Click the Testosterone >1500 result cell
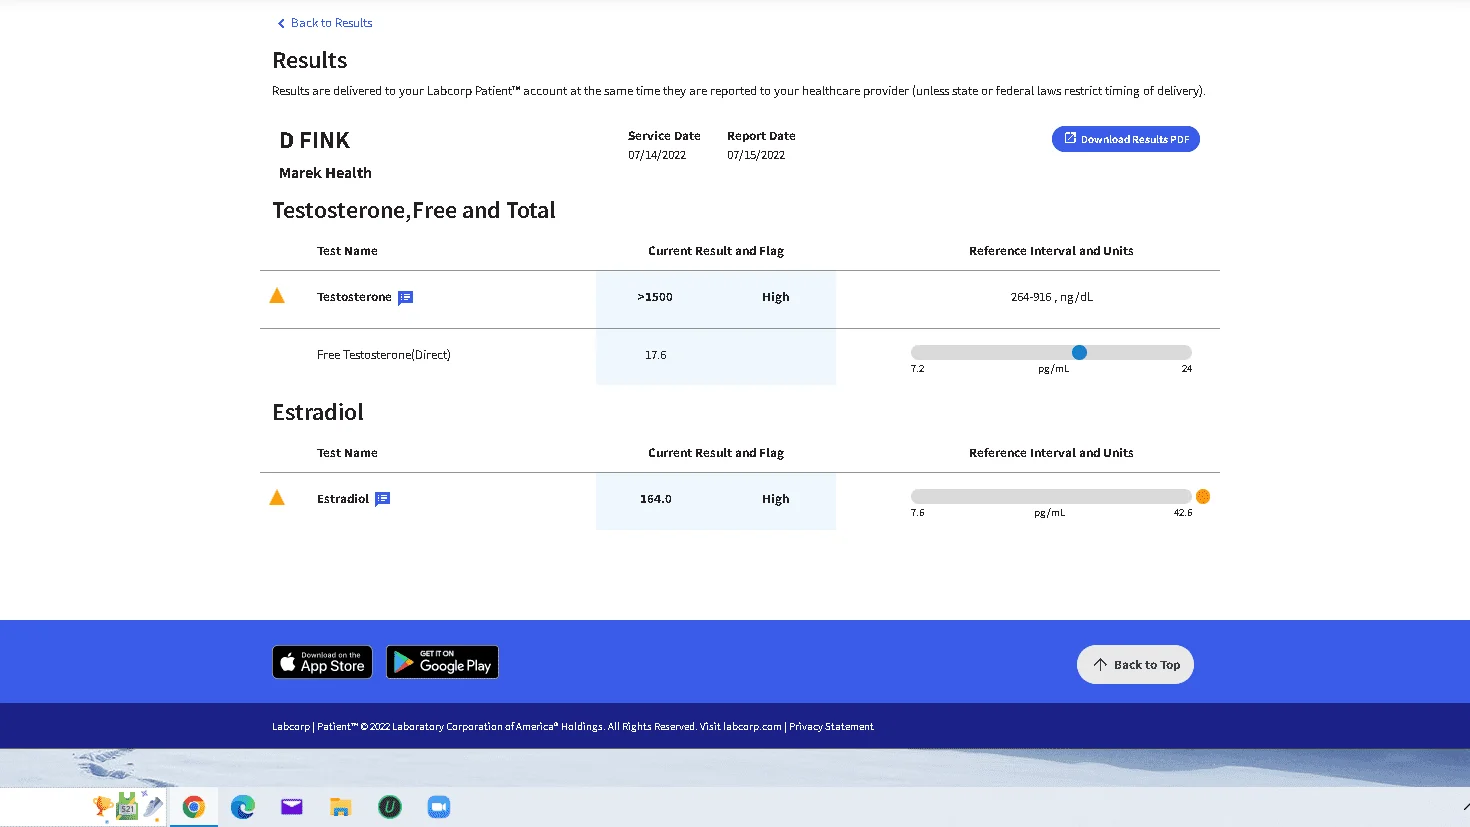This screenshot has height=827, width=1470. [655, 297]
